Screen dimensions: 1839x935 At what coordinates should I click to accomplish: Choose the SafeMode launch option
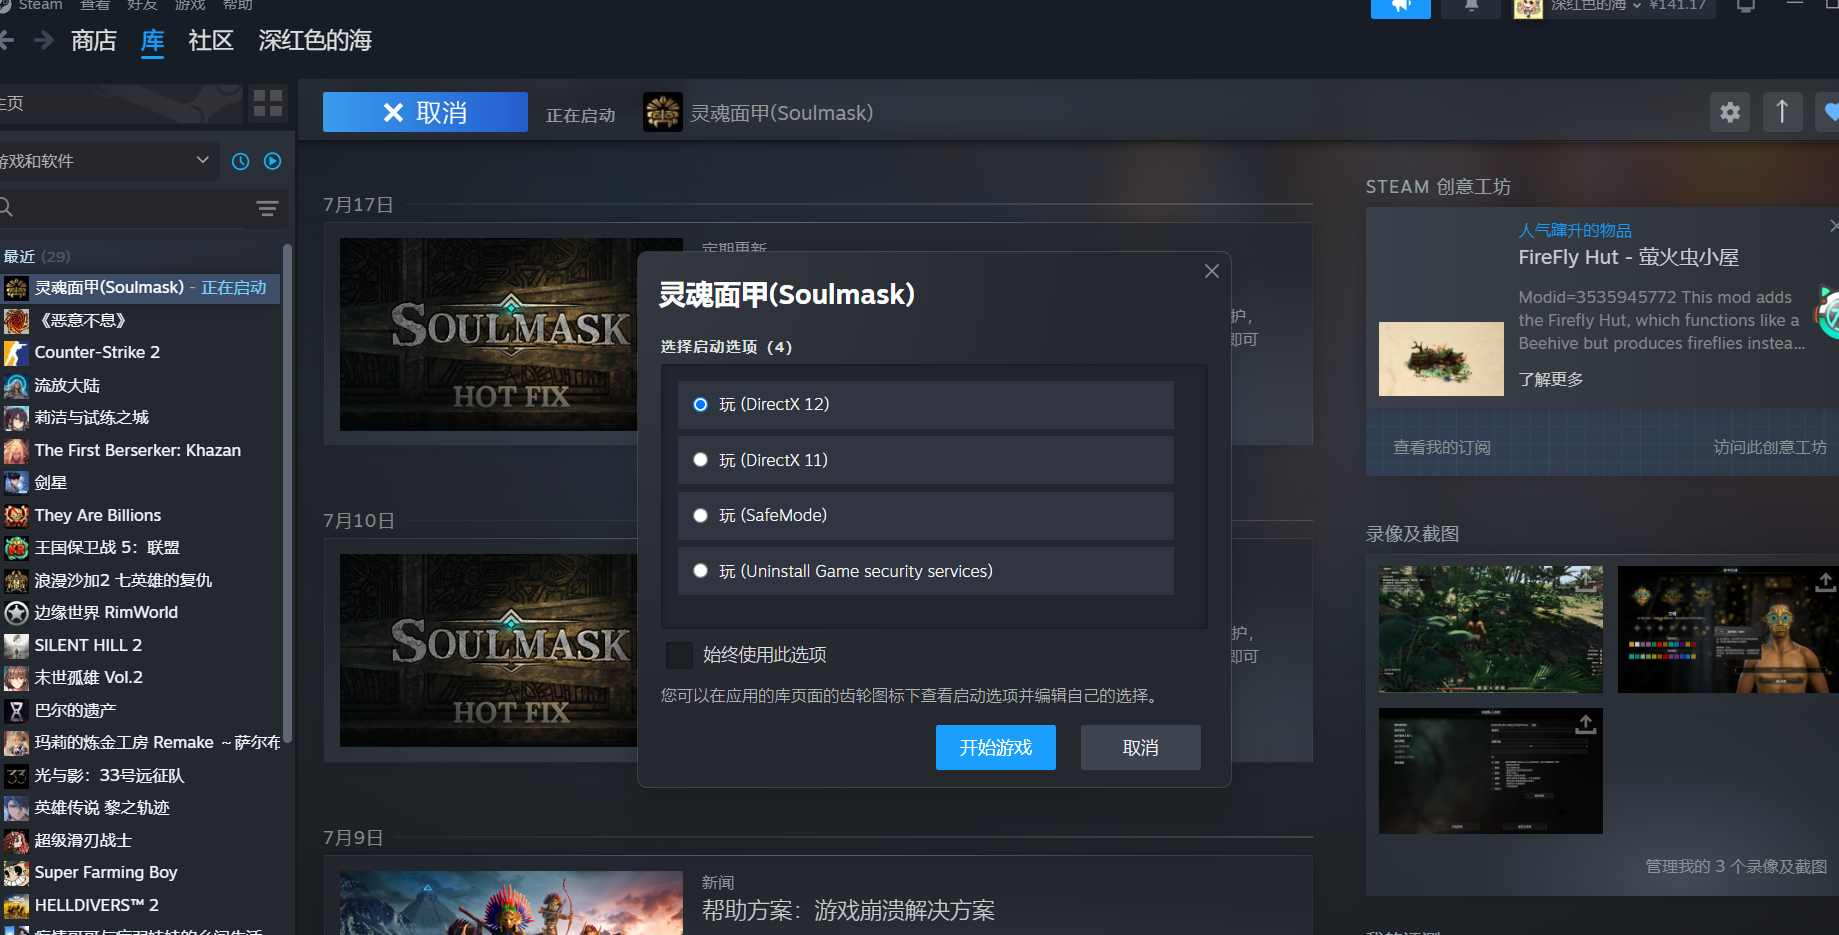pos(925,516)
